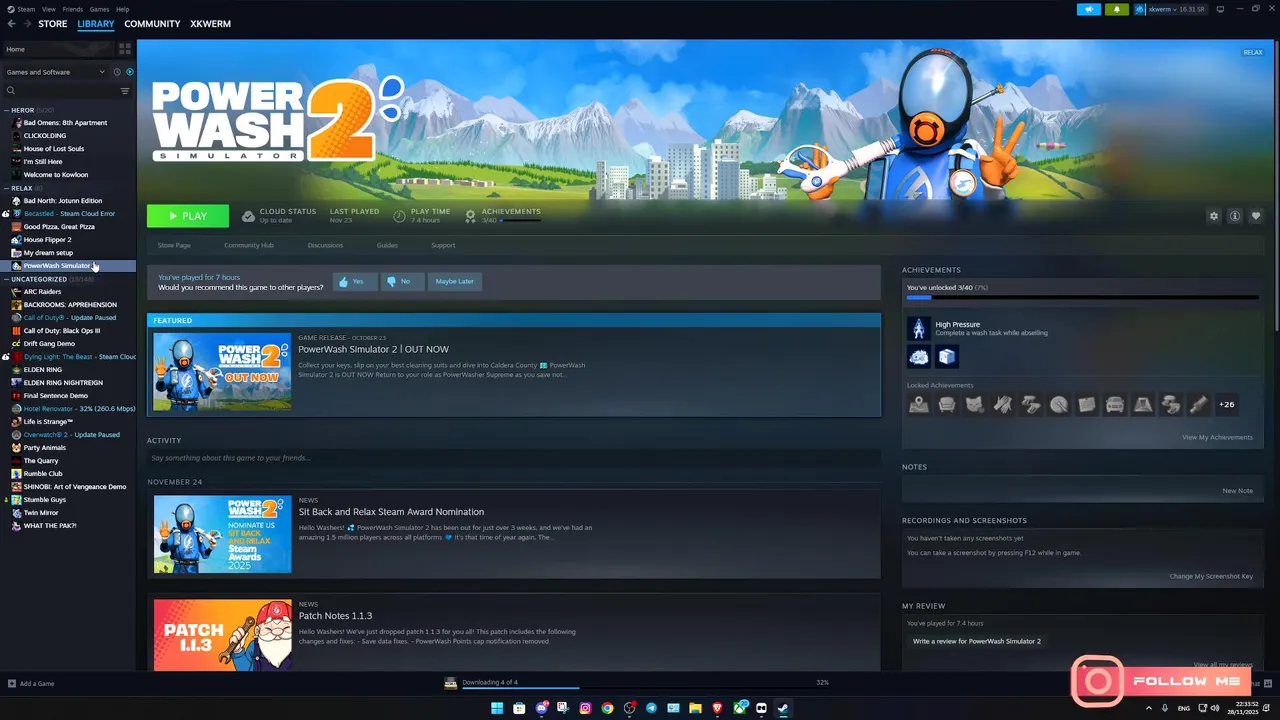Open Telegram from the taskbar

click(x=651, y=708)
